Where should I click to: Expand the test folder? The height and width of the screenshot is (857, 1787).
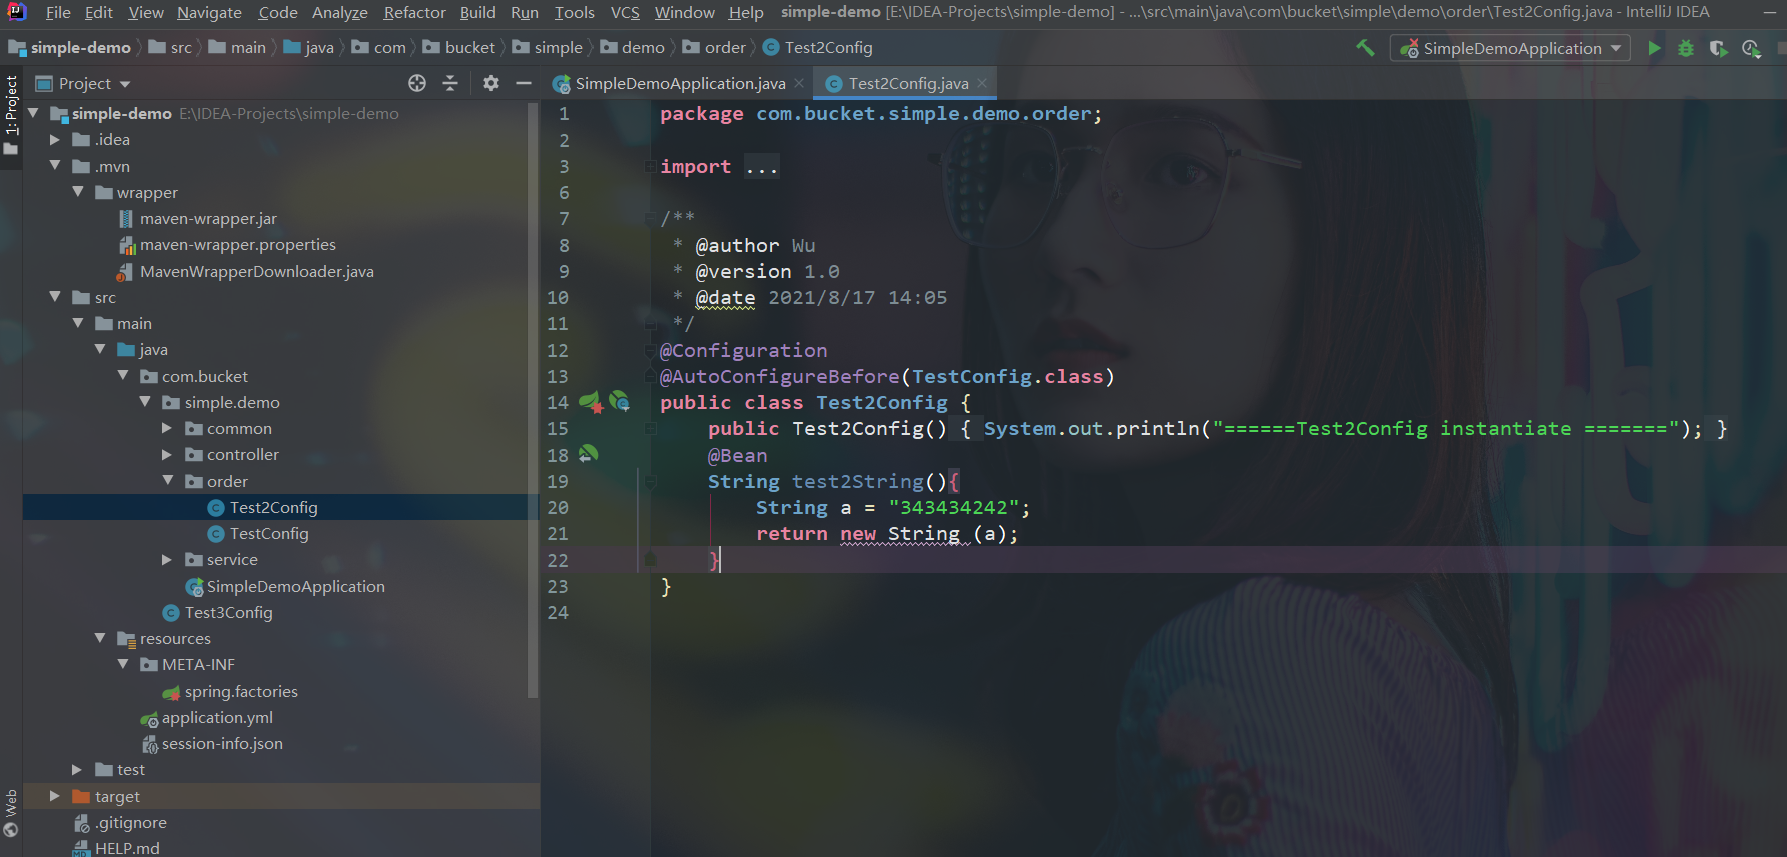click(x=77, y=769)
